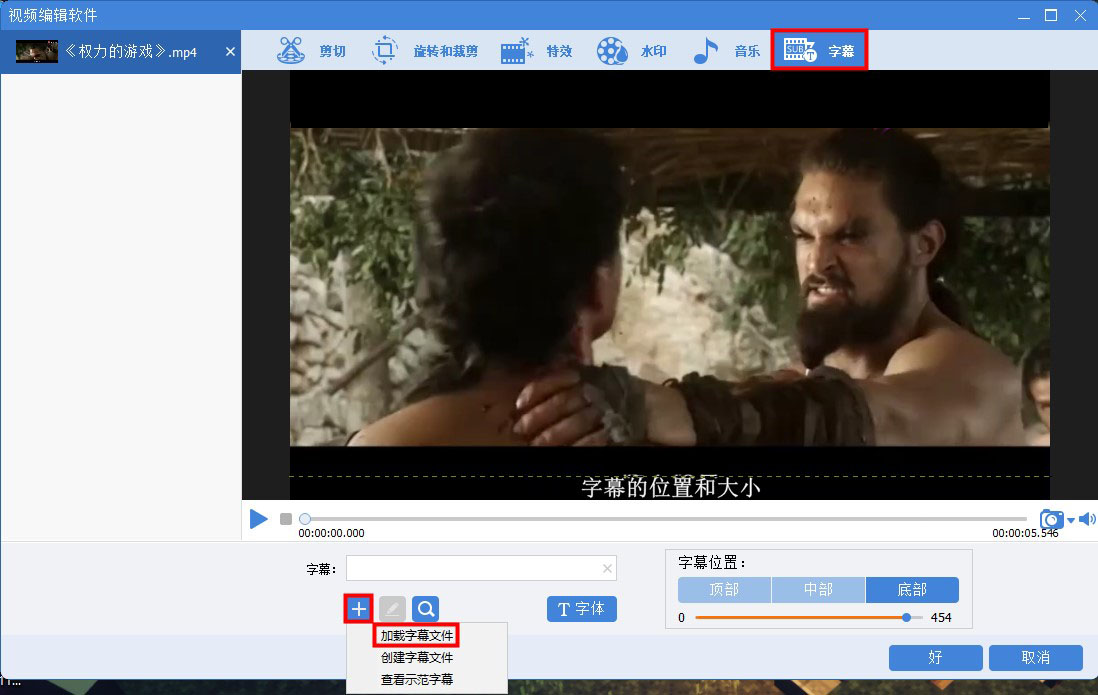Select the 字幕 subtitle tab

pos(819,50)
